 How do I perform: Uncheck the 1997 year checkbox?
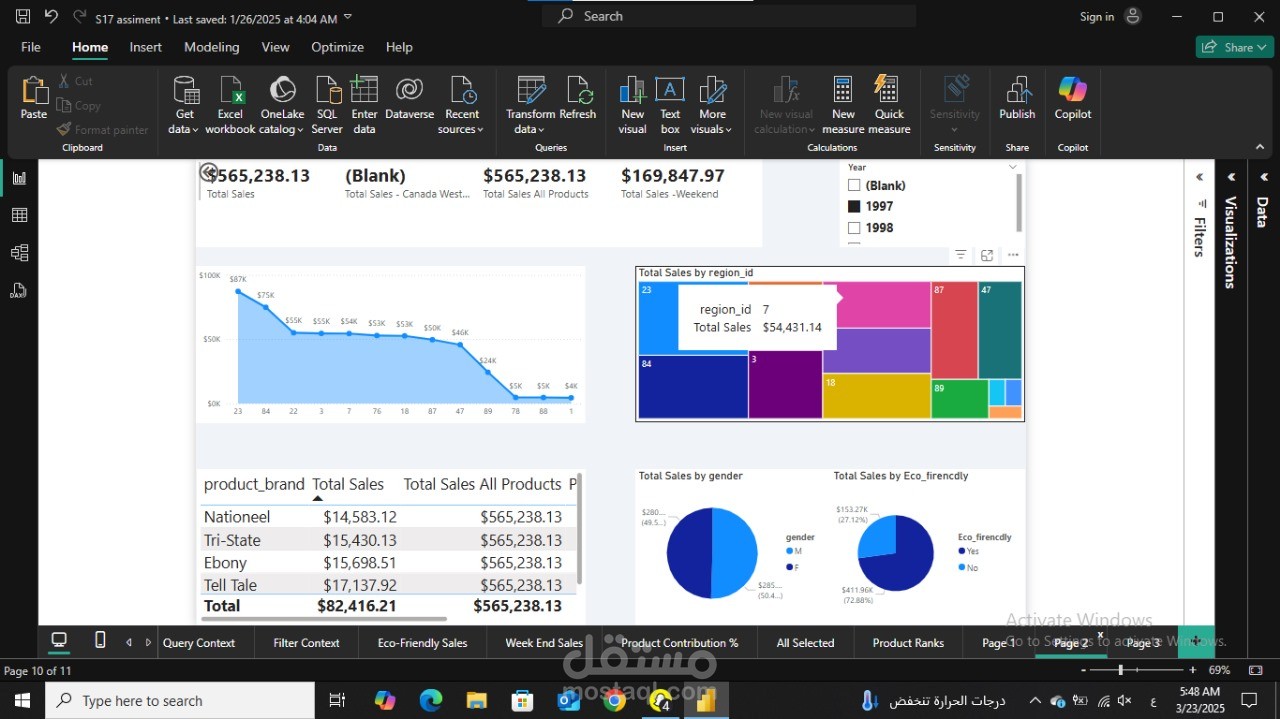coord(854,206)
